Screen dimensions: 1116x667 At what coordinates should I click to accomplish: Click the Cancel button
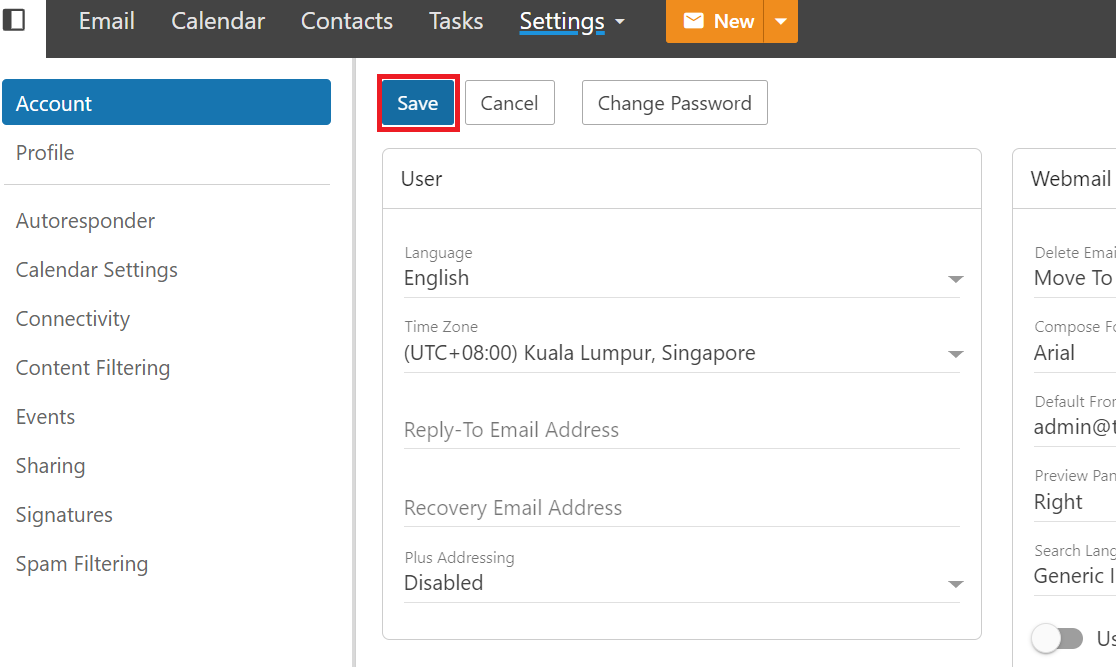pos(509,103)
